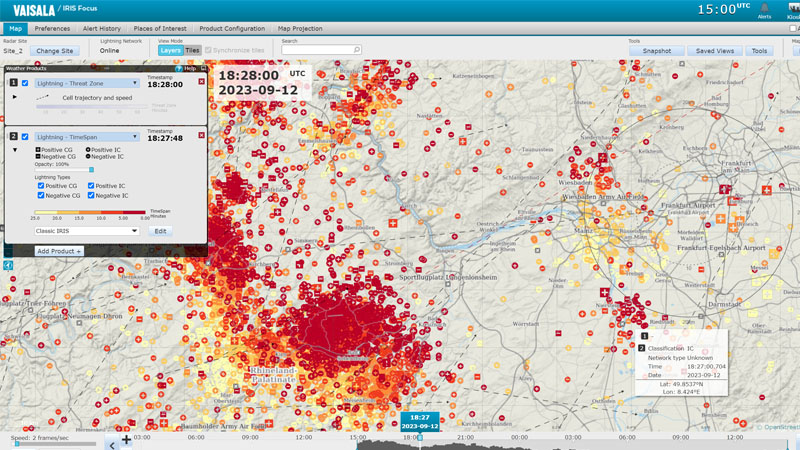Click the blue side-panel arrow icon on map
The height and width of the screenshot is (450, 800).
(8, 265)
